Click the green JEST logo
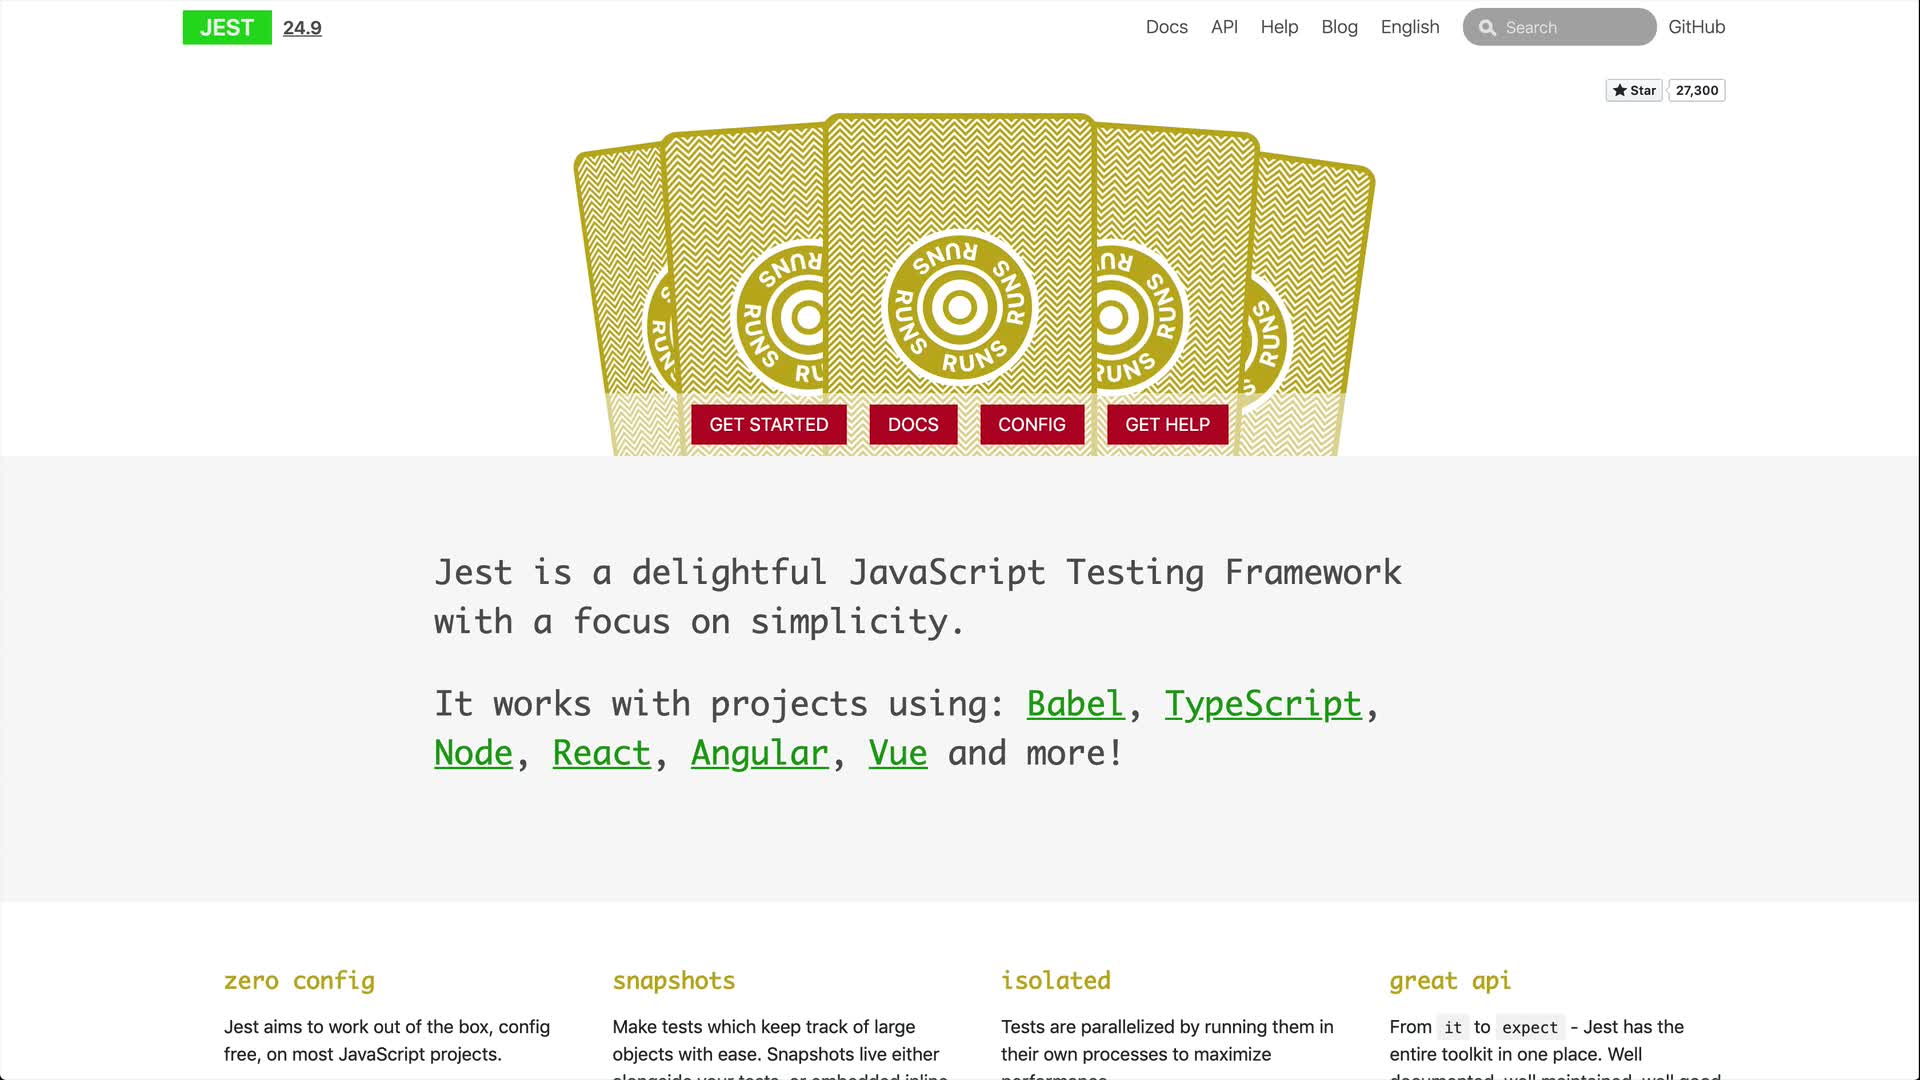This screenshot has width=1920, height=1080. (x=227, y=28)
